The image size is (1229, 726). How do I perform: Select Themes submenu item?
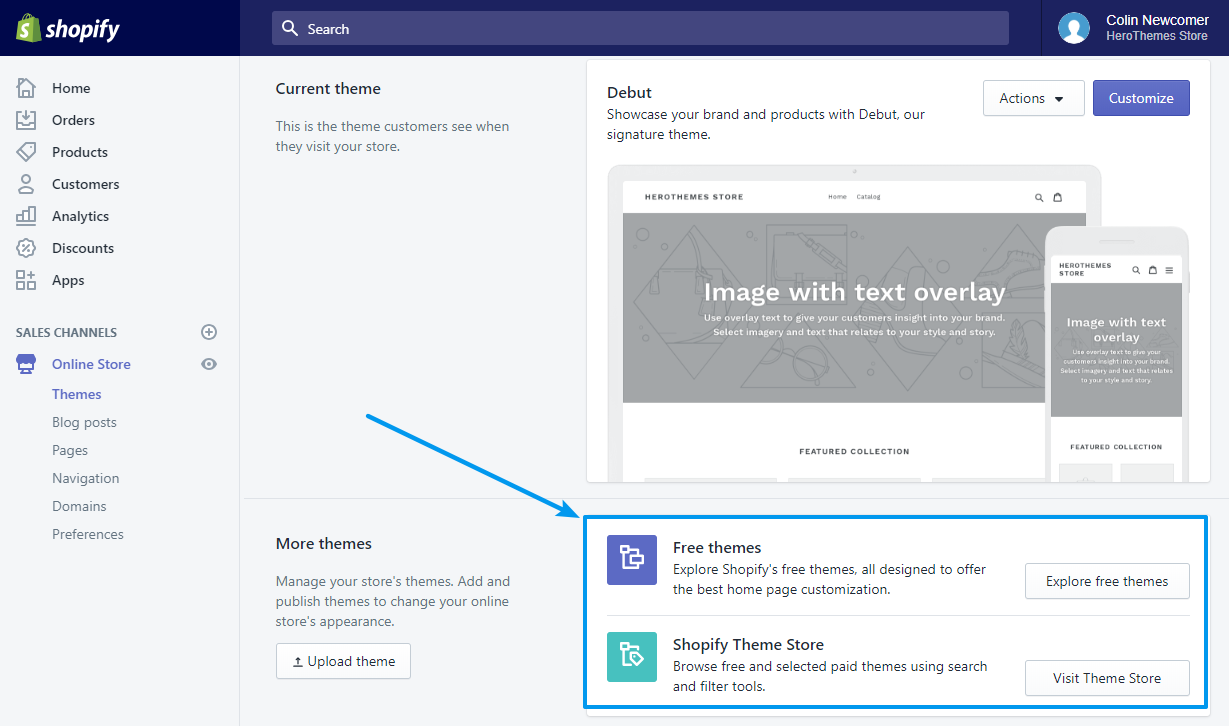pos(77,394)
